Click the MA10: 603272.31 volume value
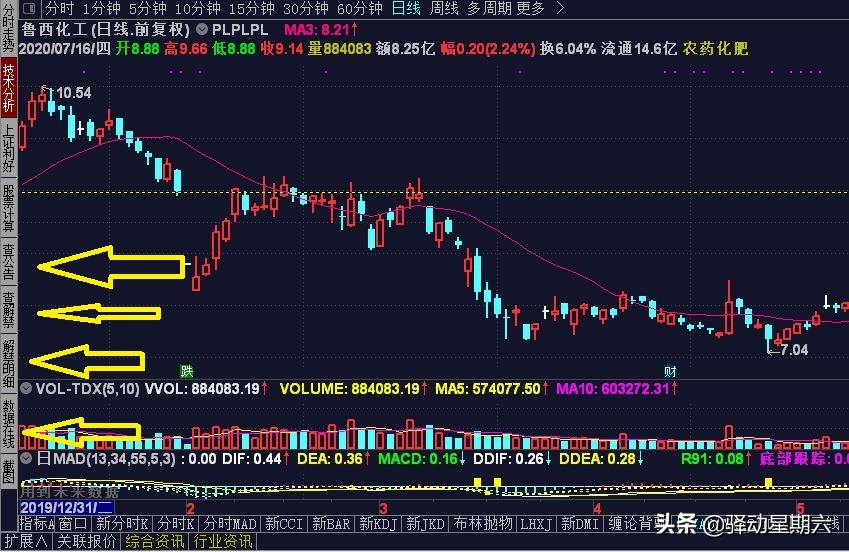The height and width of the screenshot is (552, 849). click(x=617, y=388)
